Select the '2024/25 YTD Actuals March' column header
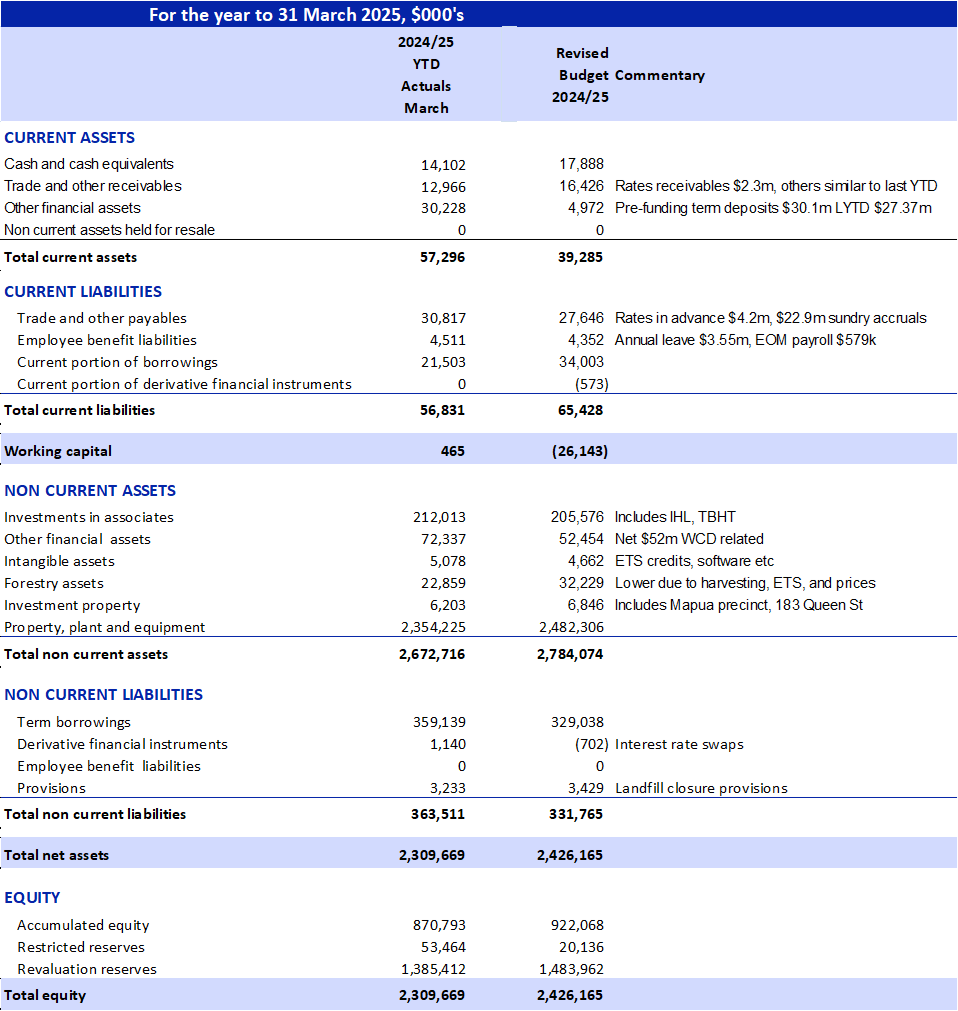Image resolution: width=958 pixels, height=1011 pixels. coord(426,75)
